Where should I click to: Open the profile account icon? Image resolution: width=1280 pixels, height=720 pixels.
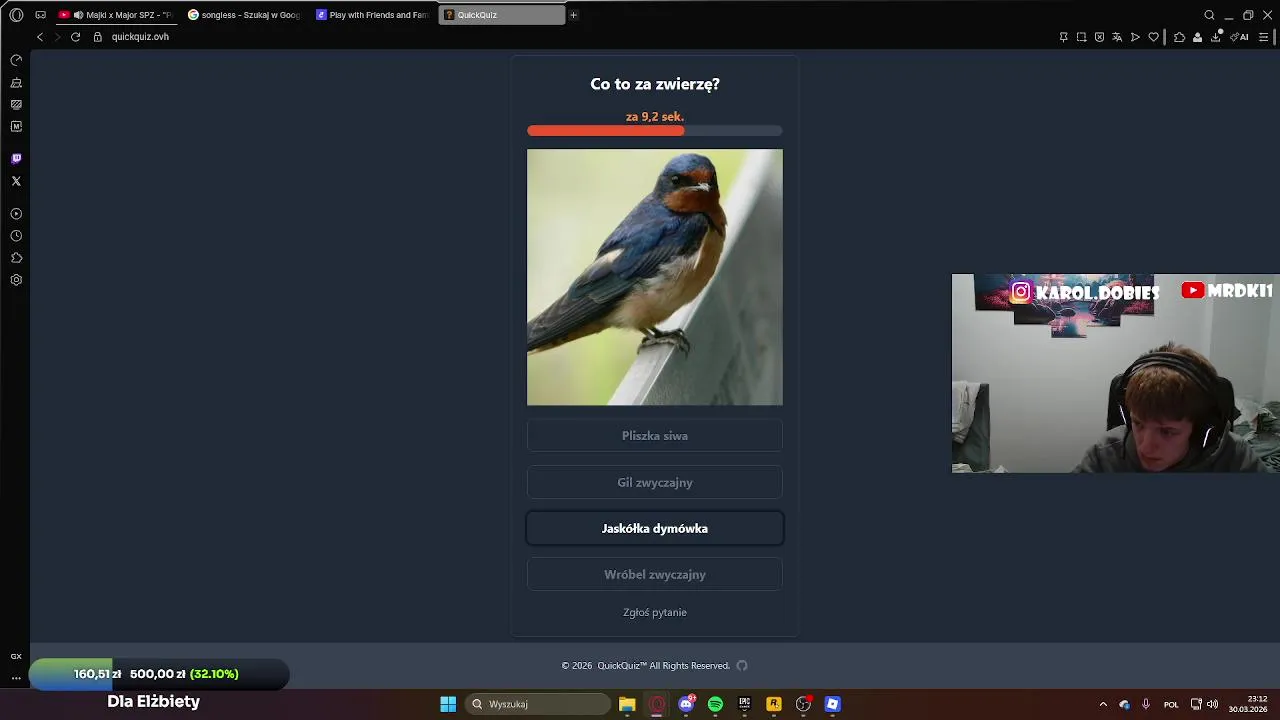click(x=1197, y=37)
